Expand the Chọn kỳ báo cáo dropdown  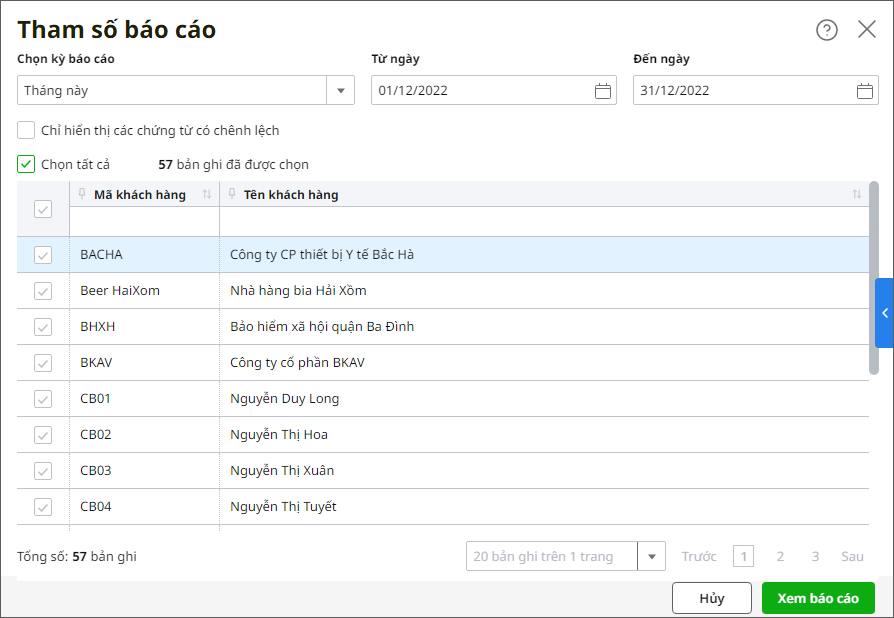coord(341,91)
